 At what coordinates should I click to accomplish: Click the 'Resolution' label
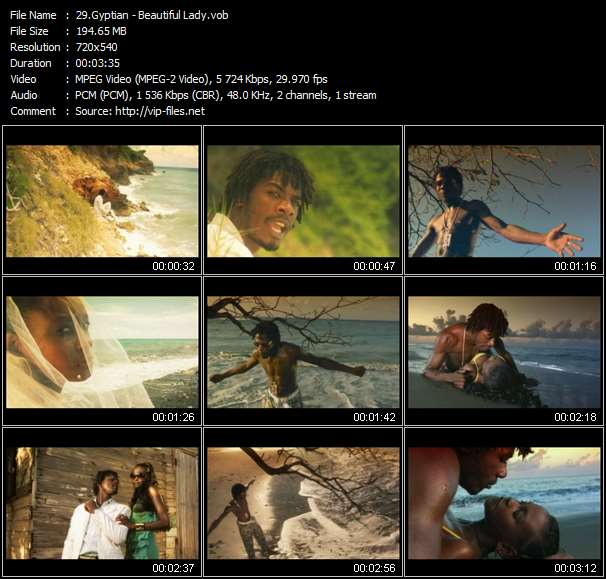pyautogui.click(x=35, y=47)
